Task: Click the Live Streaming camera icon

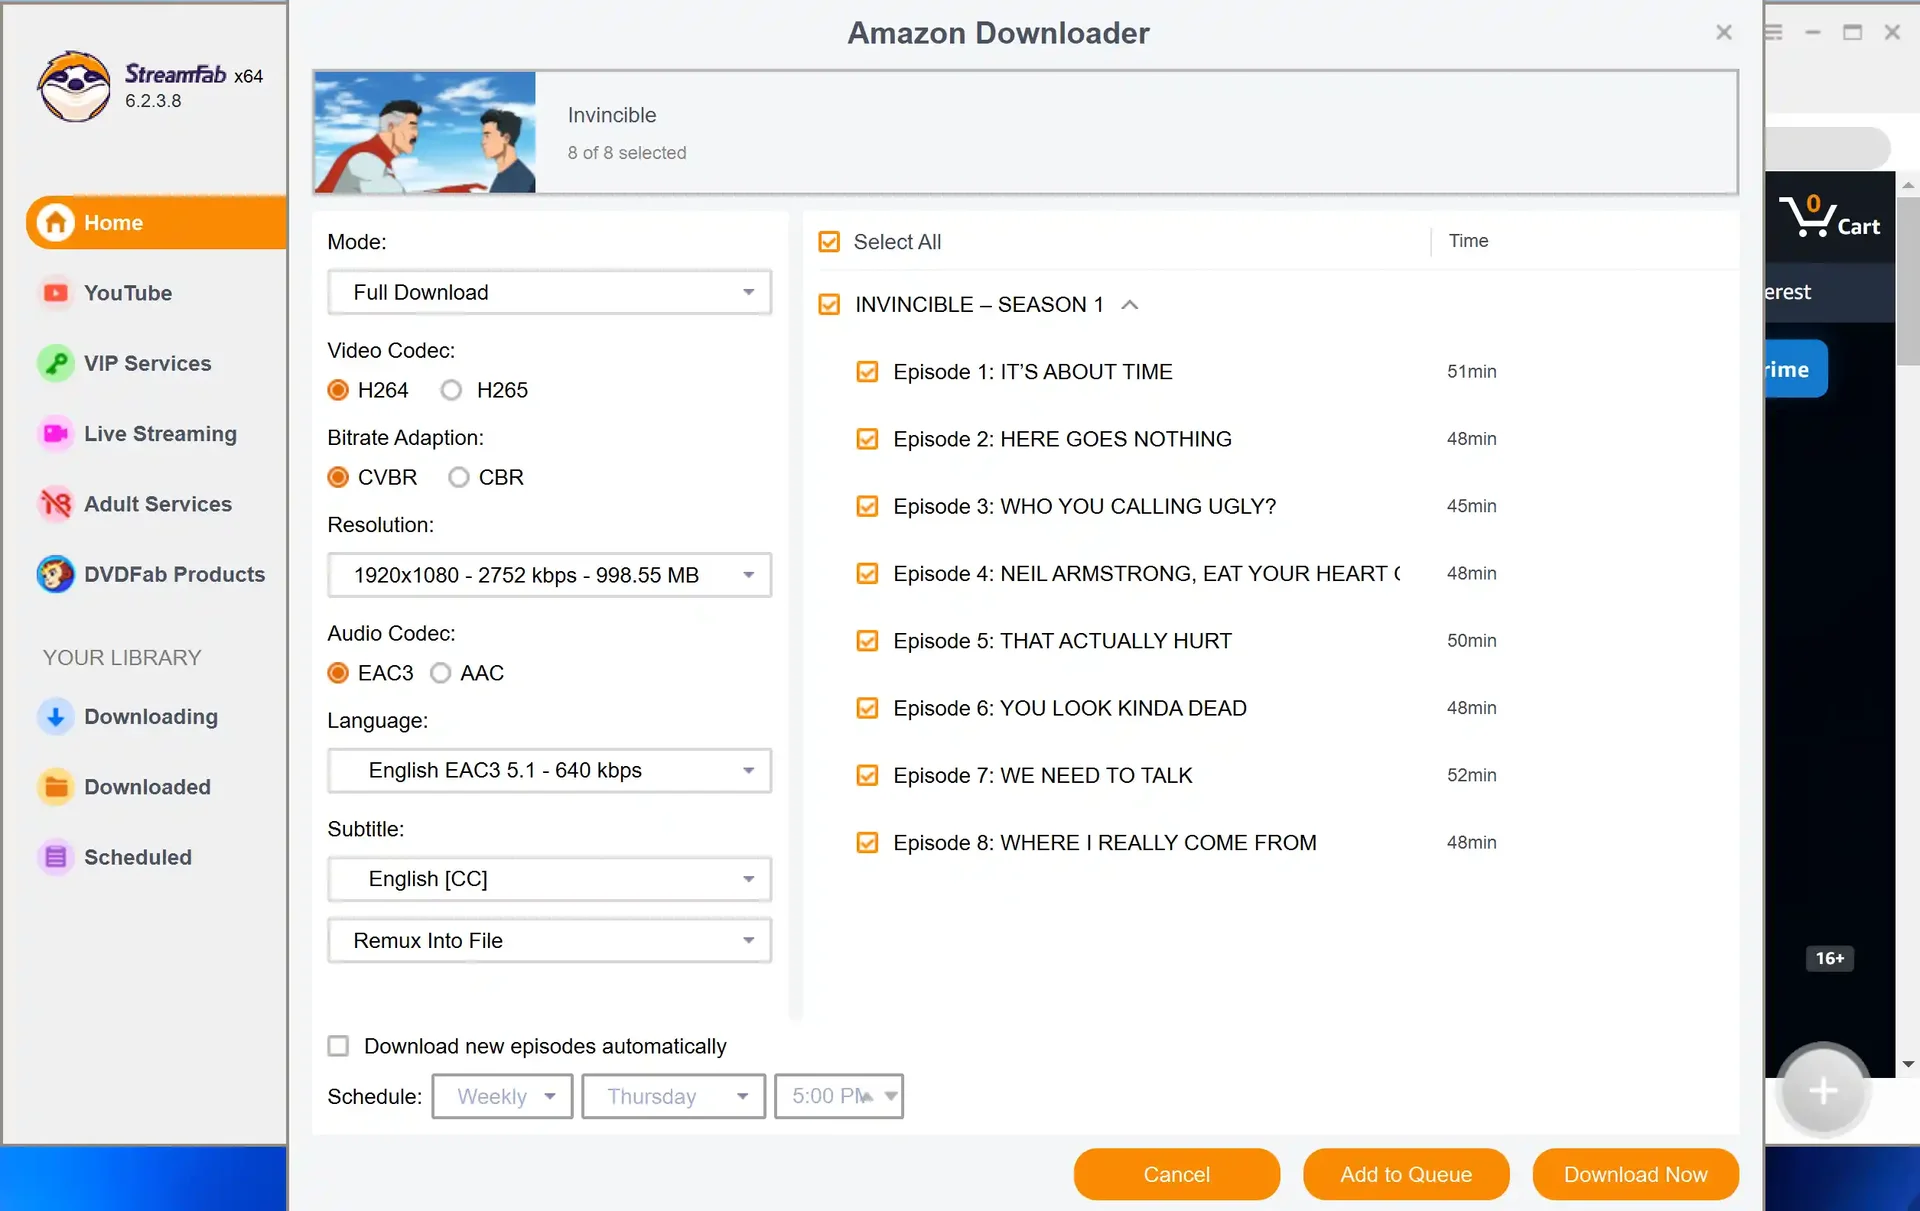Action: [x=56, y=434]
